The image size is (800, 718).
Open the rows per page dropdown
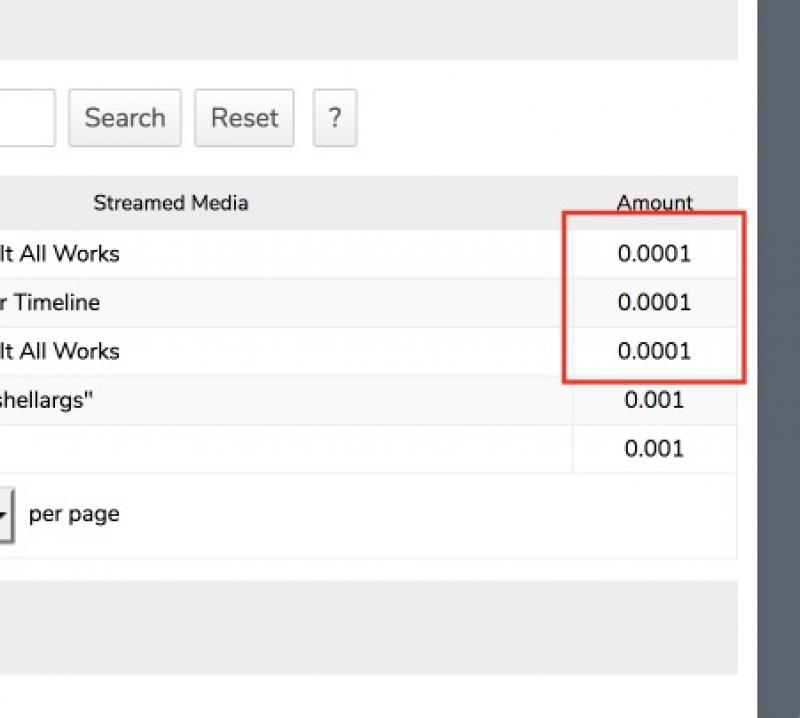(x=5, y=515)
